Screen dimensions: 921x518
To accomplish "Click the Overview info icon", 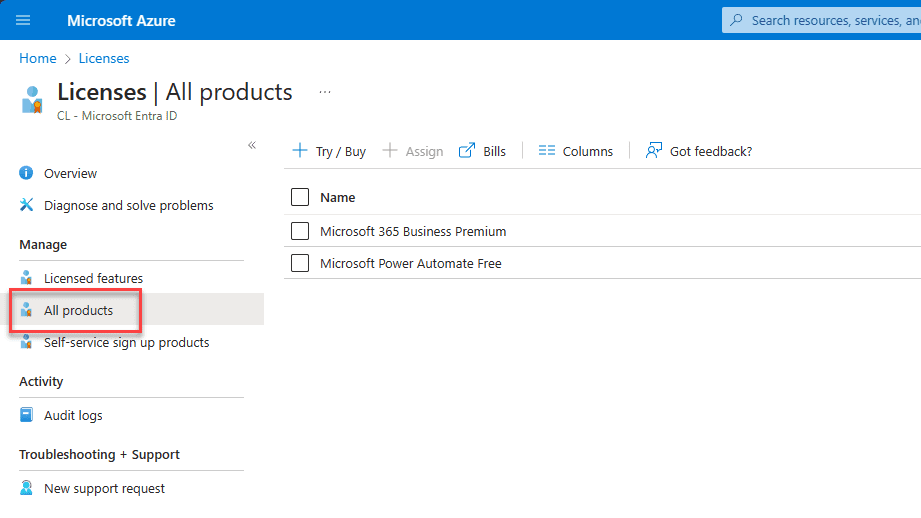I will coord(26,173).
